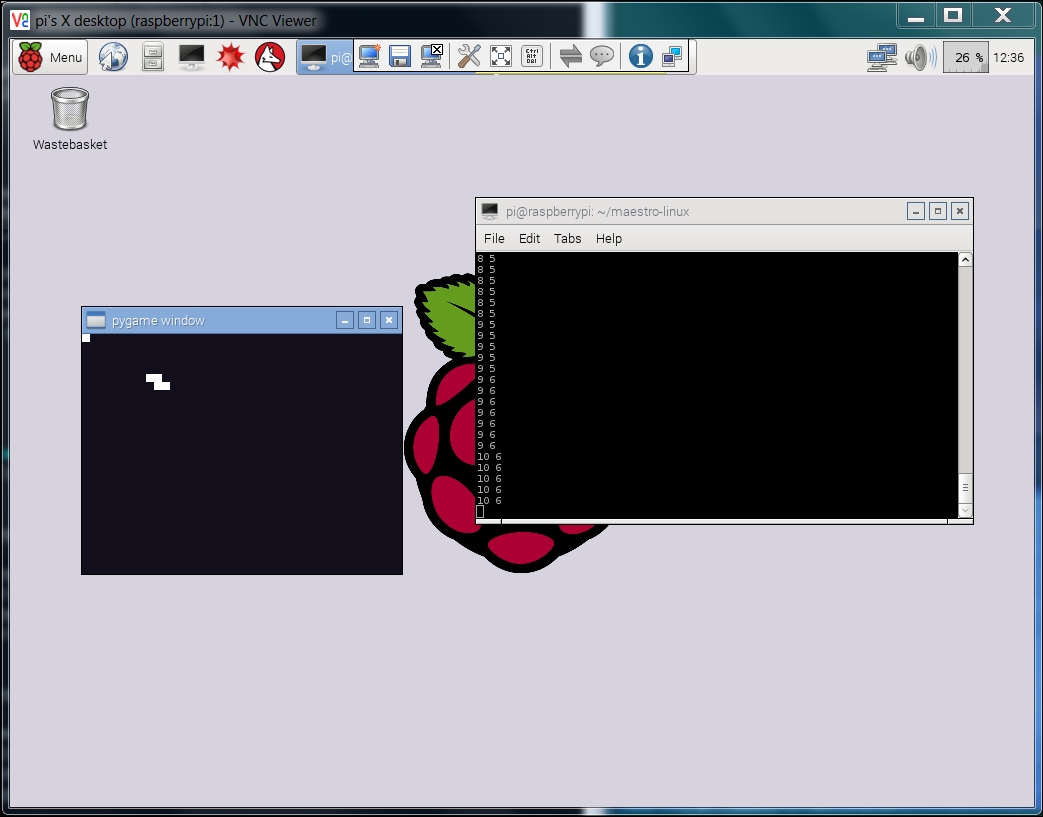Open Edit menu in terminal

(x=529, y=238)
